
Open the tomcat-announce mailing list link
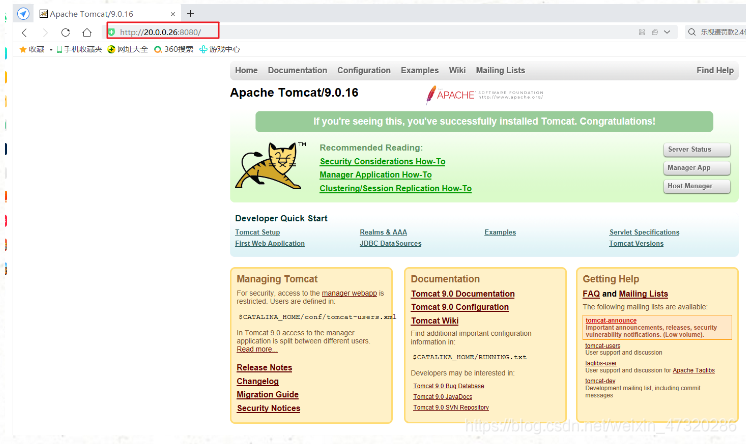pos(611,321)
